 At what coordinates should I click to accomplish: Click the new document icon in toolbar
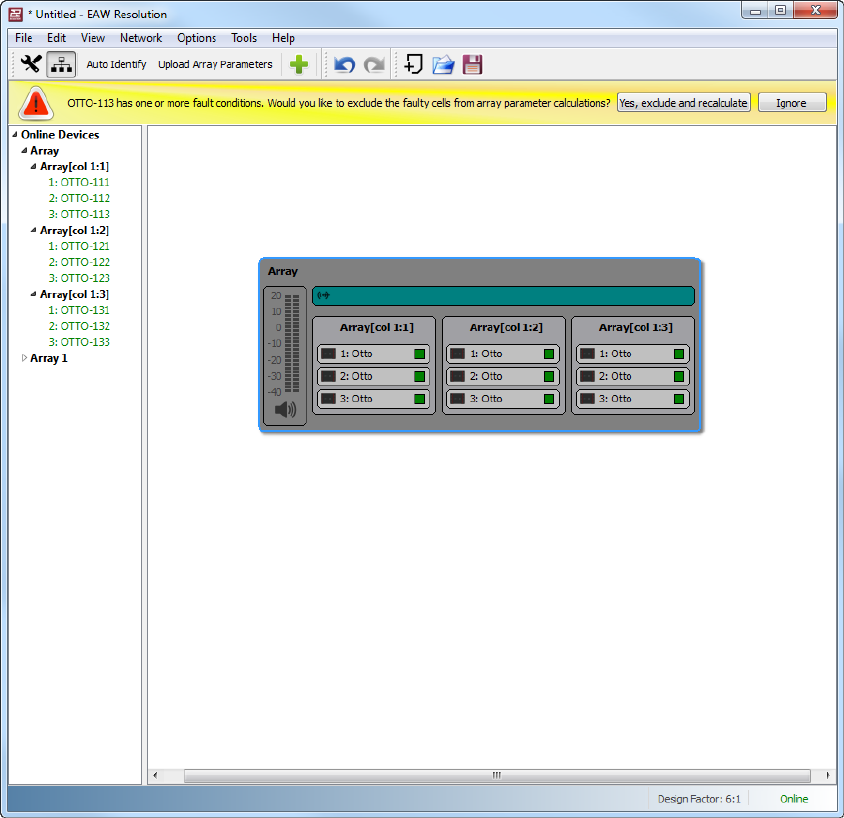tap(412, 65)
